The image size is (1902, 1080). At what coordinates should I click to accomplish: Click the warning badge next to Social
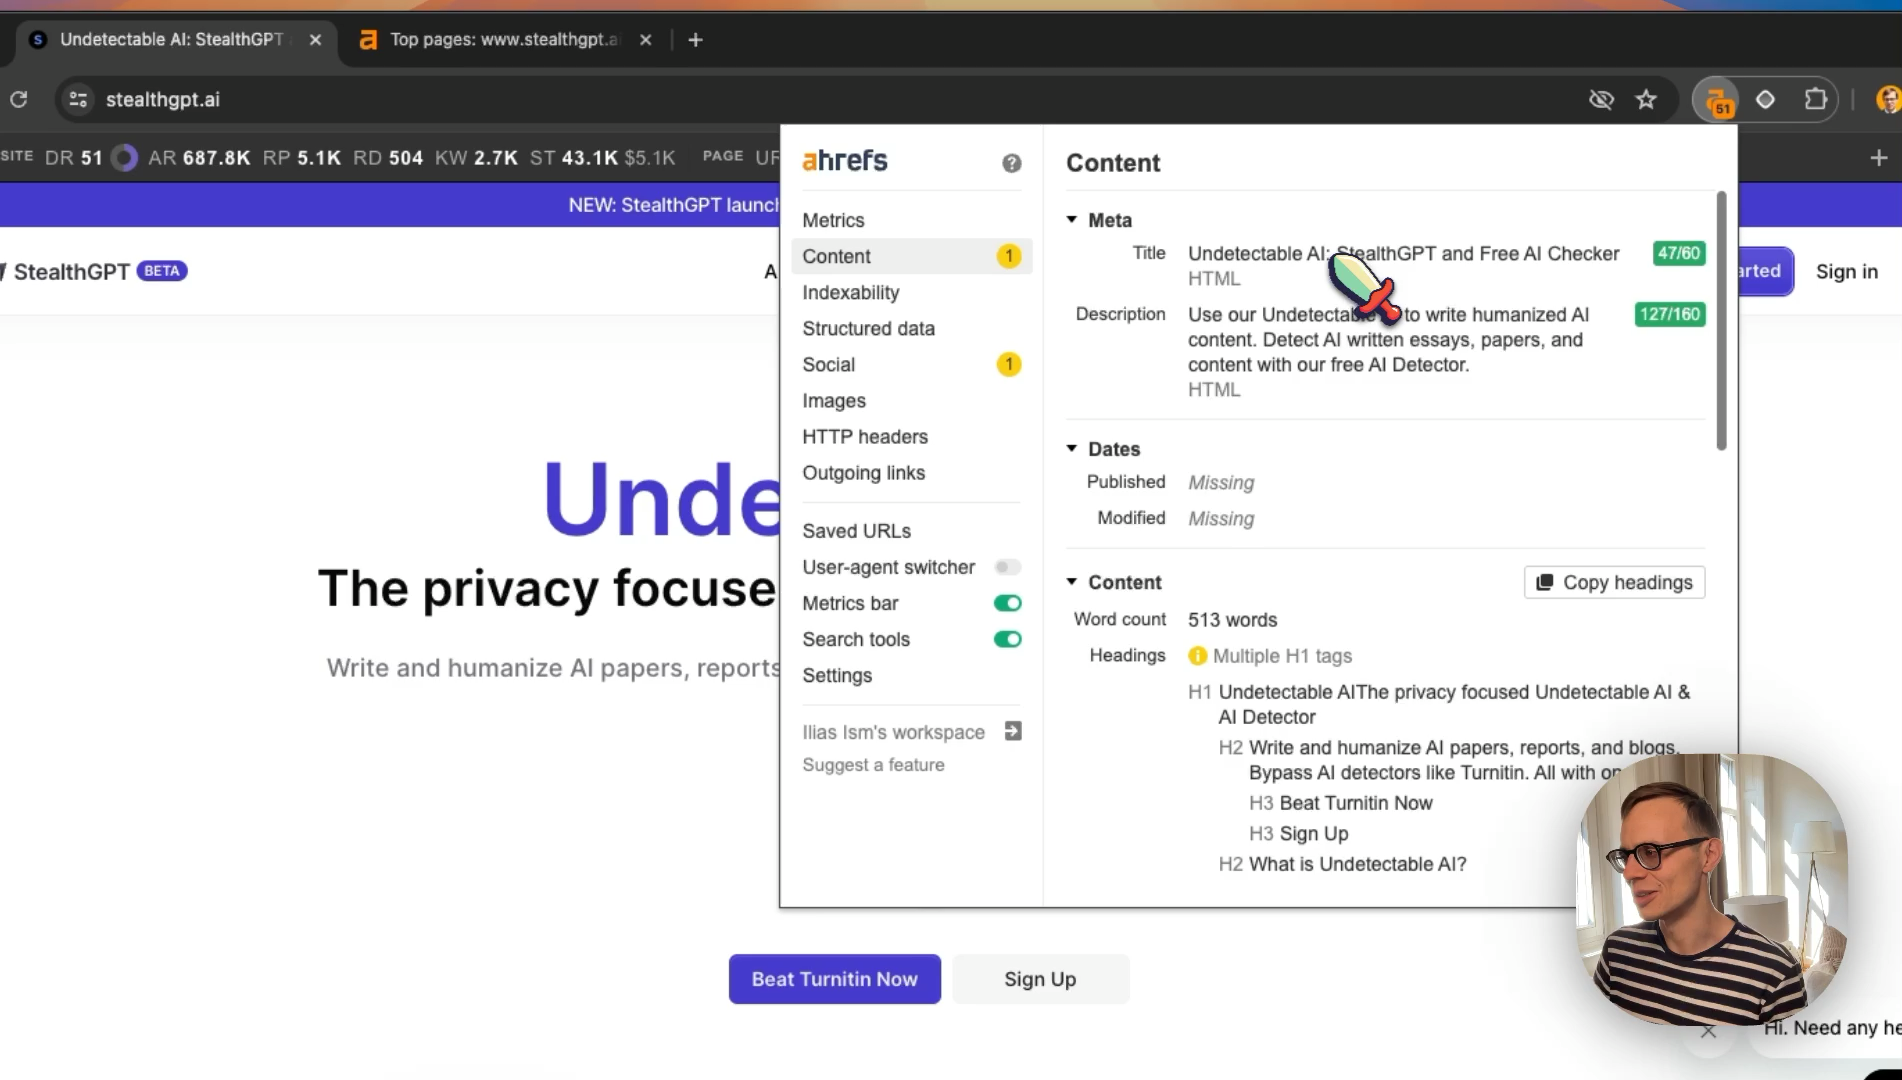coord(1009,364)
